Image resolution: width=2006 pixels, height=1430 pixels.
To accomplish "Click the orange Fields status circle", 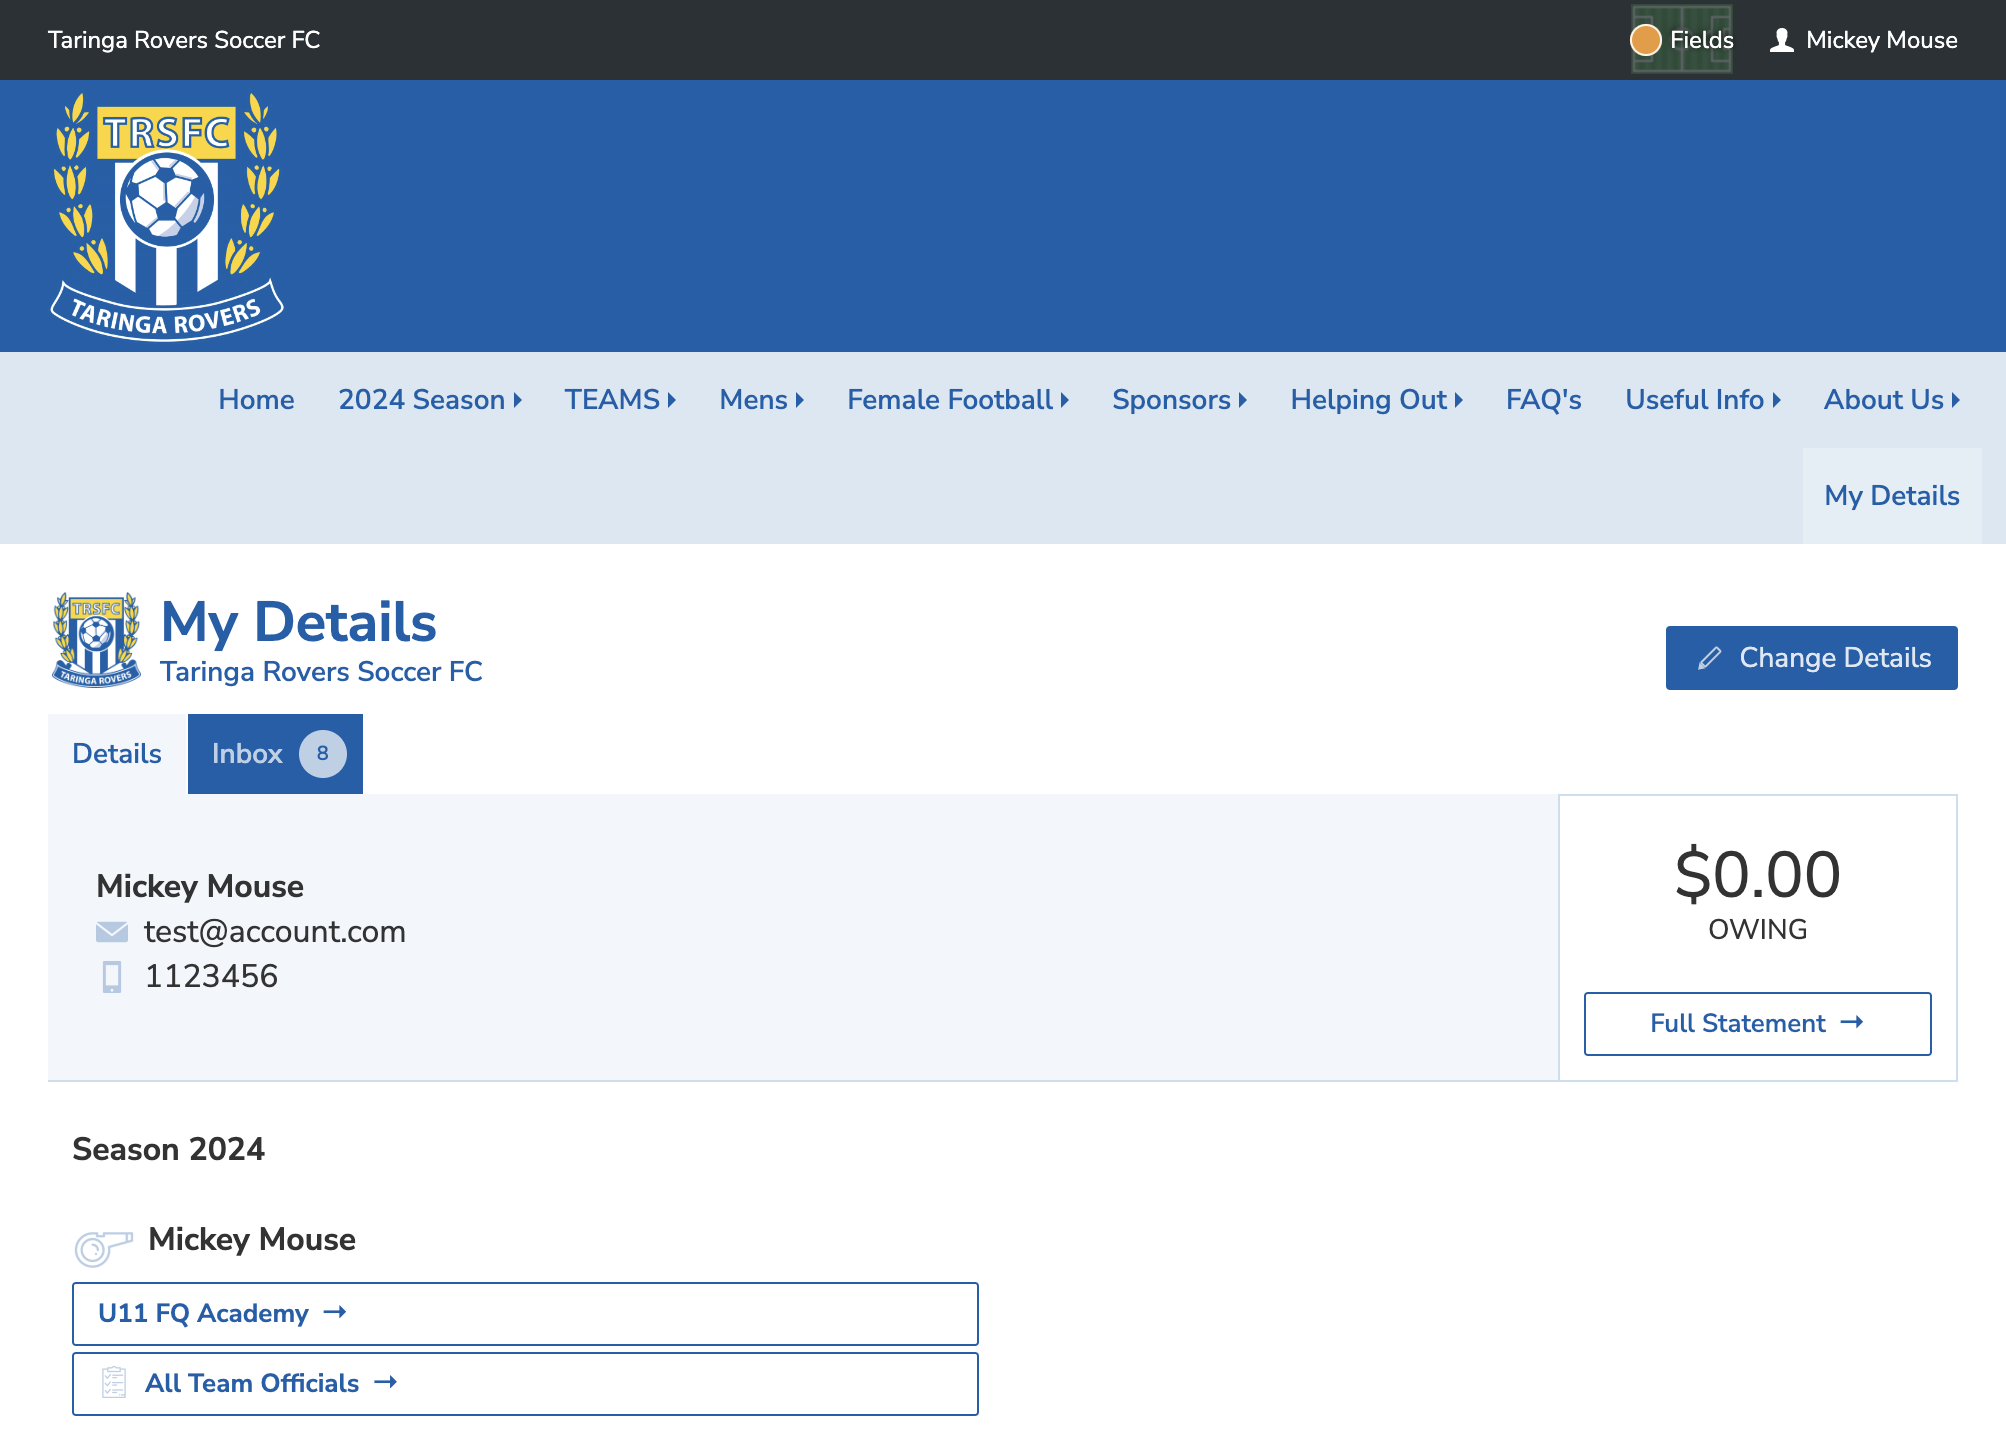I will pos(1645,40).
